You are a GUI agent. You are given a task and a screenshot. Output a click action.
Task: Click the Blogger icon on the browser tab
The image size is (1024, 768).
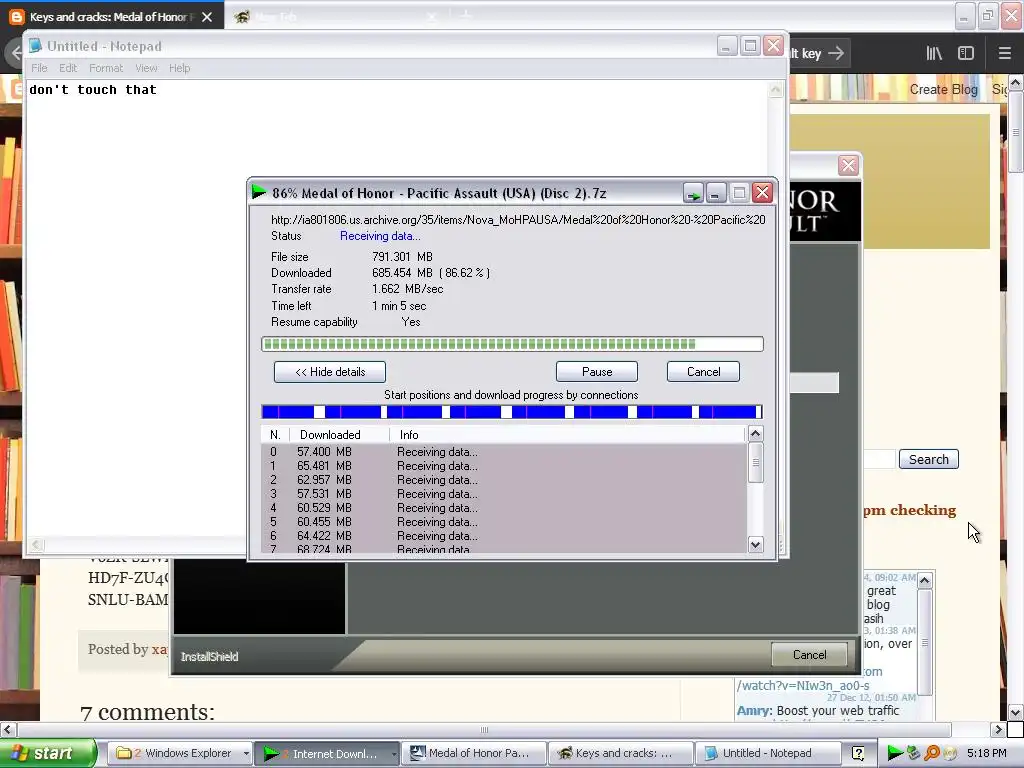coord(17,17)
